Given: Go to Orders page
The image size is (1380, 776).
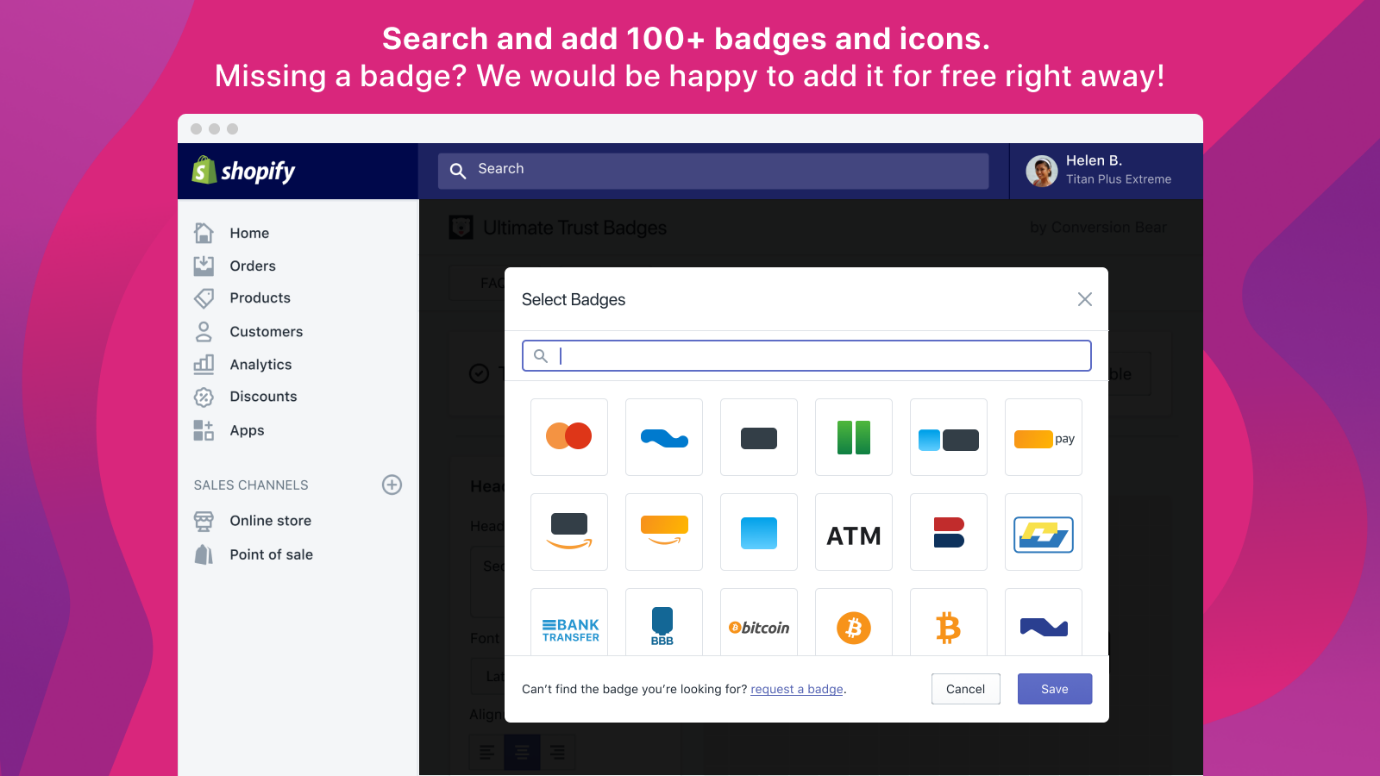Looking at the screenshot, I should click(x=252, y=266).
